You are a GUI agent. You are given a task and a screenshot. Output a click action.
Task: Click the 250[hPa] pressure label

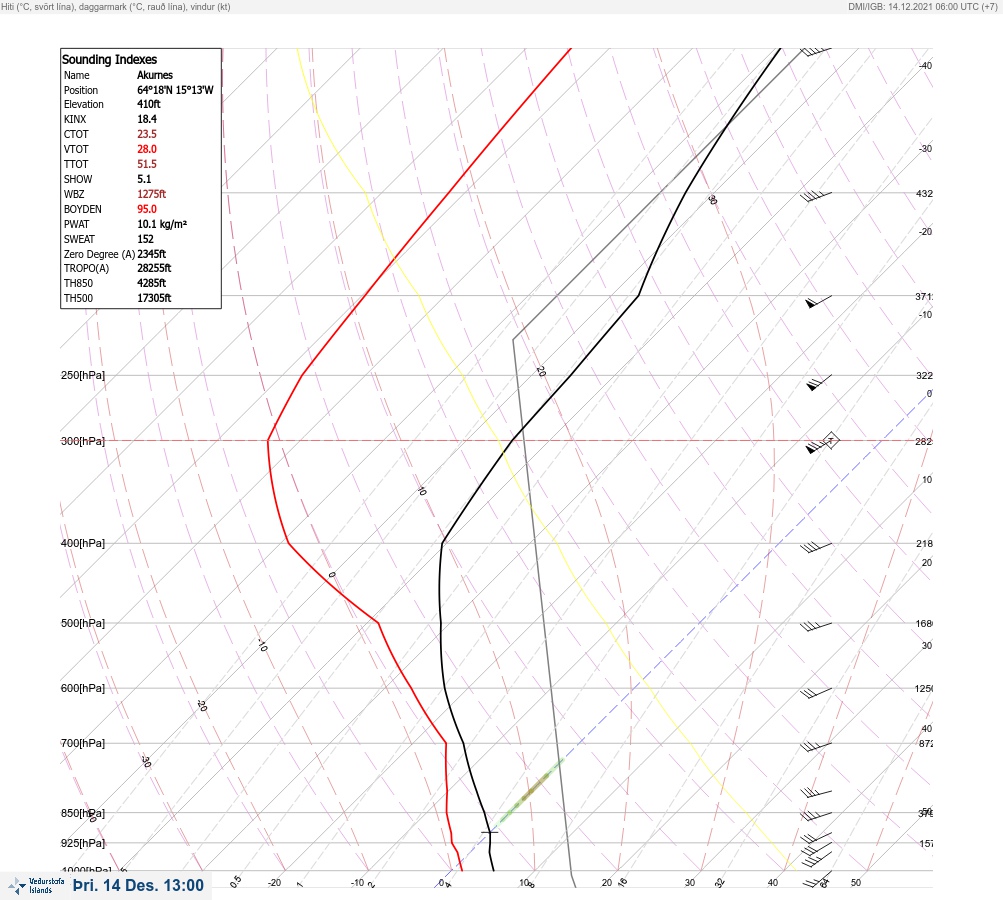pos(83,375)
